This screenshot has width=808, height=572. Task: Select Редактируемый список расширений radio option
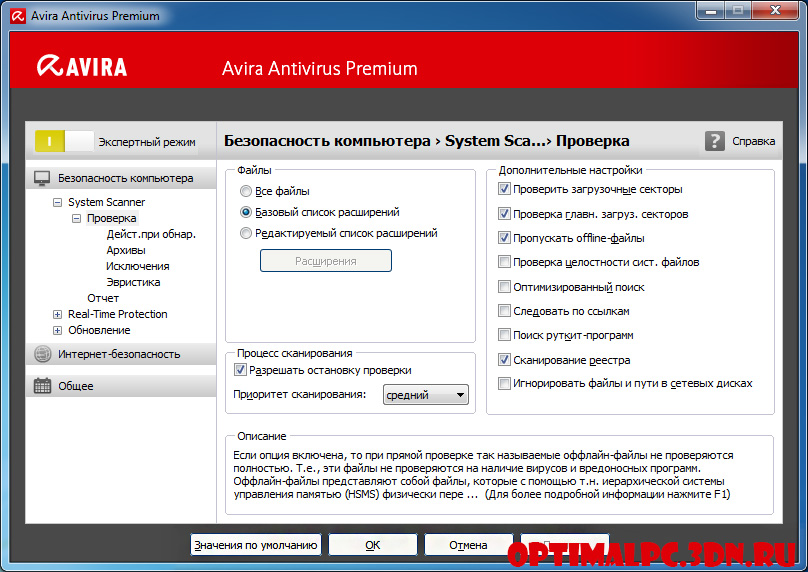tap(246, 233)
